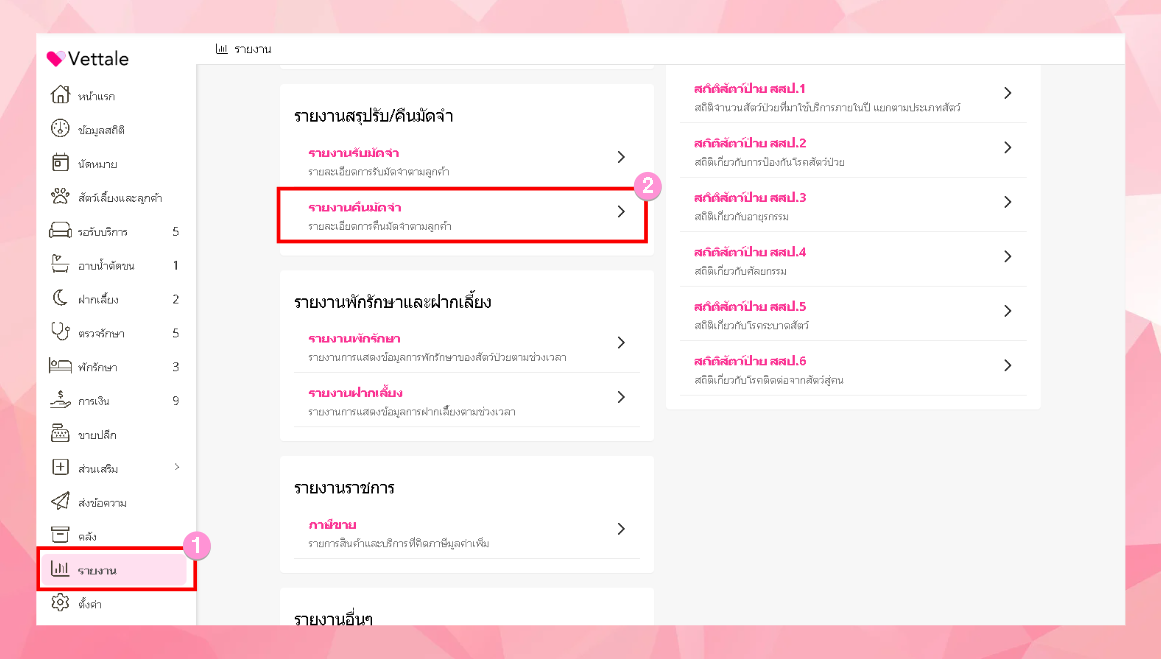Open the statistics gauge icon (ข้อมูลสถิติ)
1161x659 pixels.
point(60,129)
